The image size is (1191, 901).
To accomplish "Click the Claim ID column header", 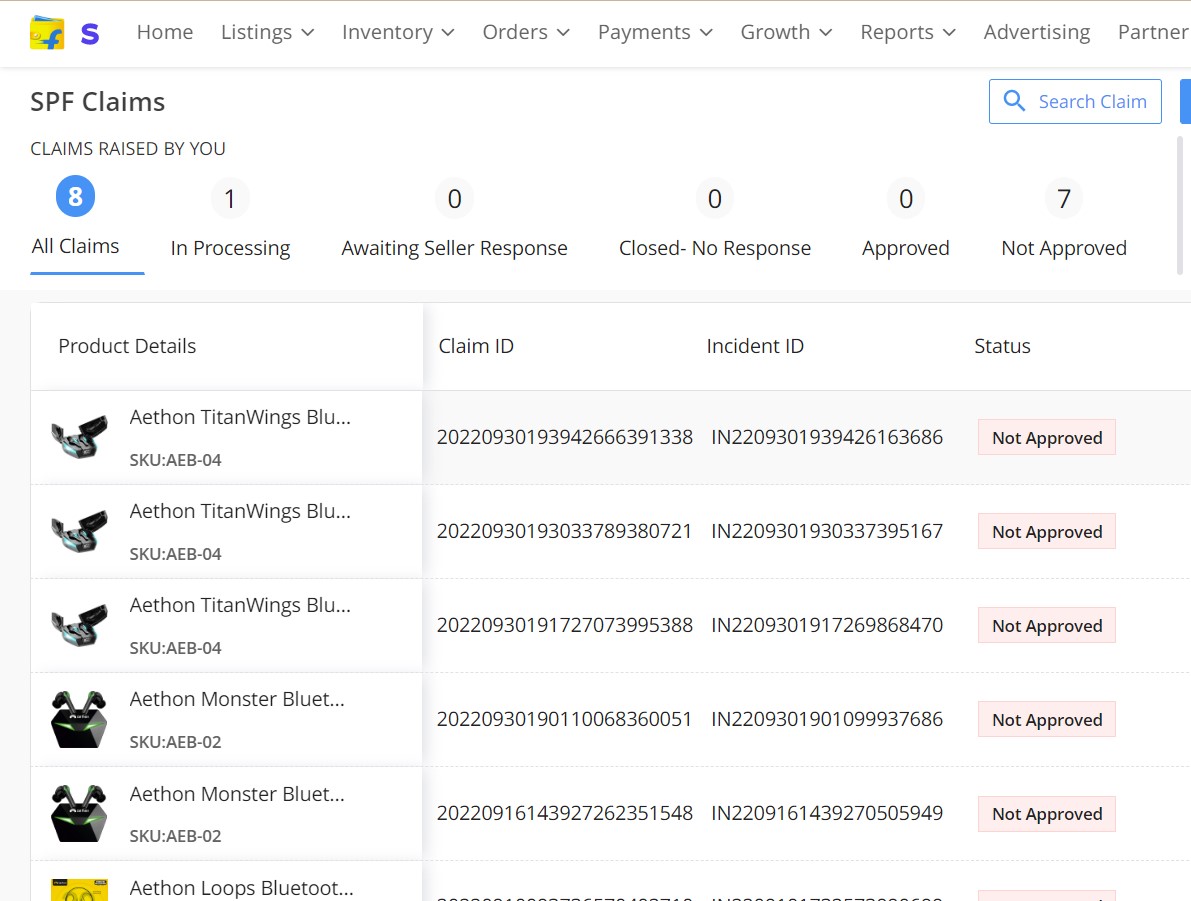I will click(476, 346).
